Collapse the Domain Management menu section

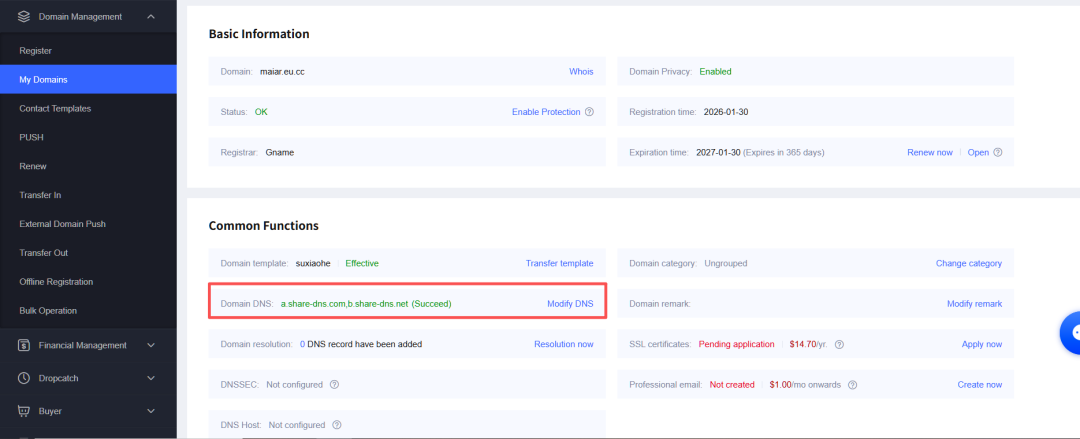pyautogui.click(x=150, y=16)
